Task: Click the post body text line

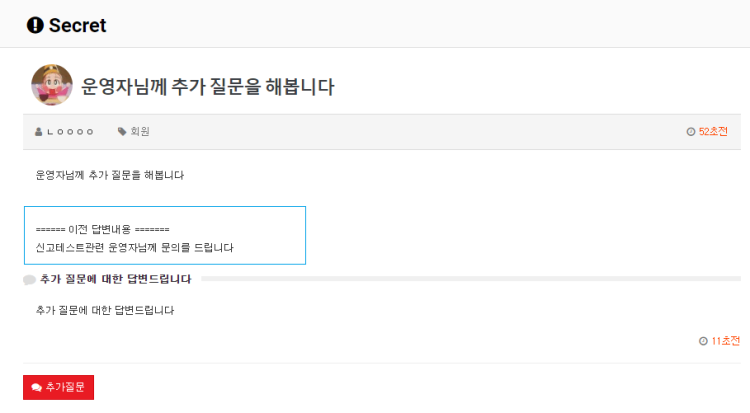Action: tap(109, 175)
